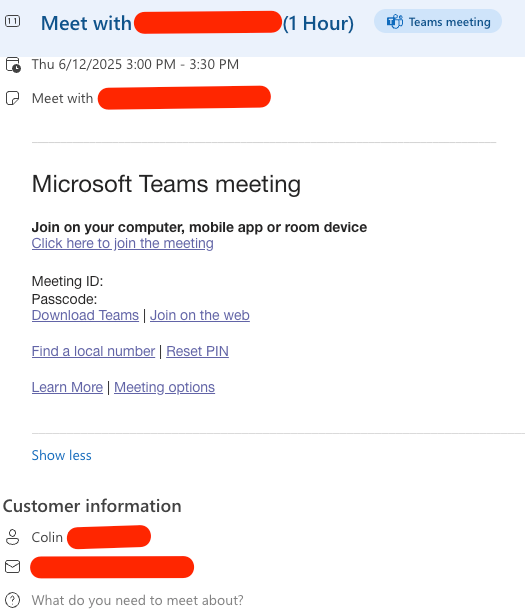Select the Join on the web link
The width and height of the screenshot is (525, 614).
pos(200,315)
